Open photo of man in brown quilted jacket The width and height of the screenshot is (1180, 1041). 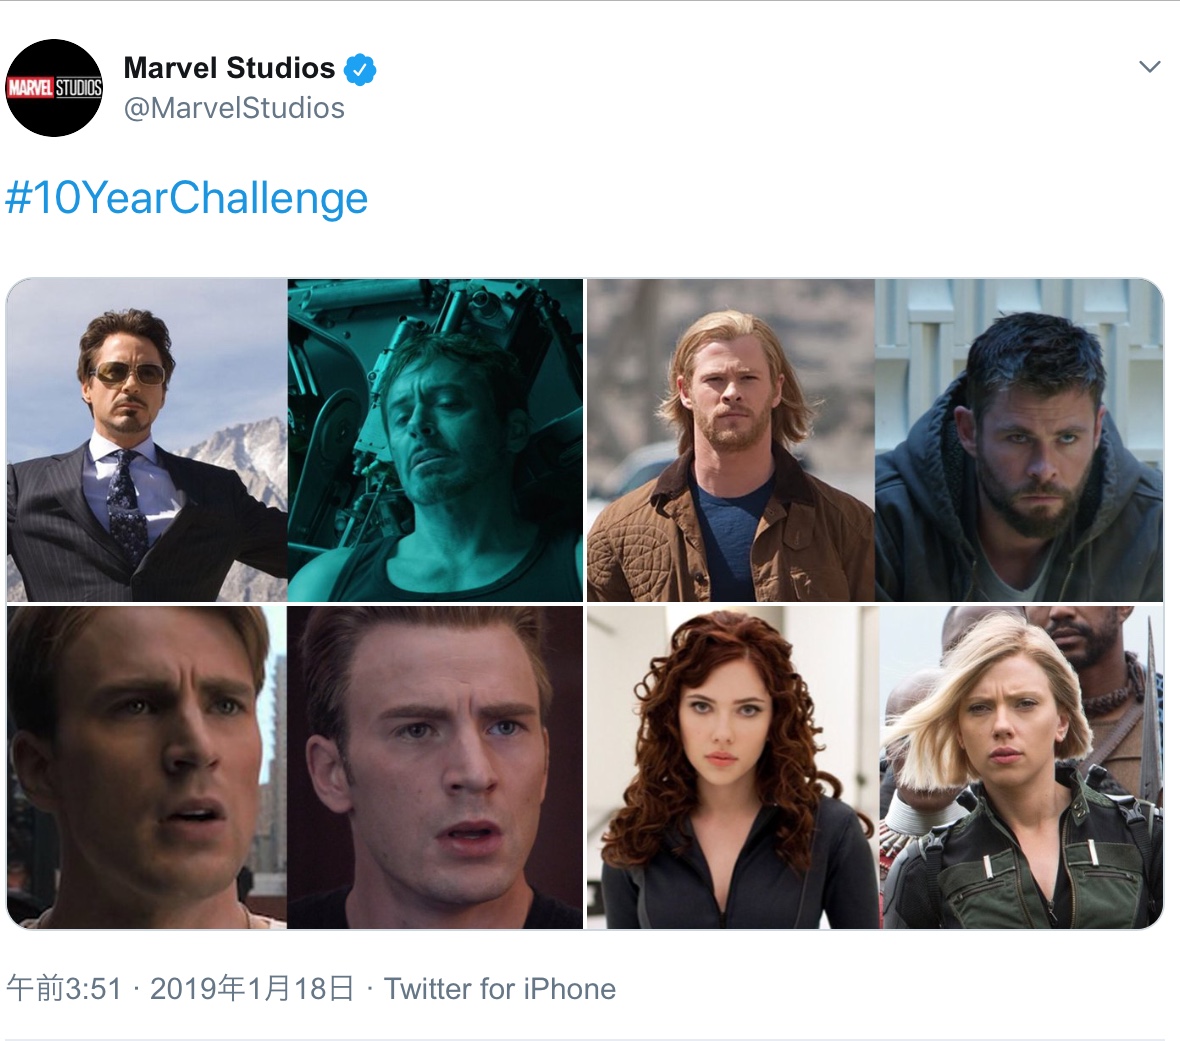pos(730,440)
